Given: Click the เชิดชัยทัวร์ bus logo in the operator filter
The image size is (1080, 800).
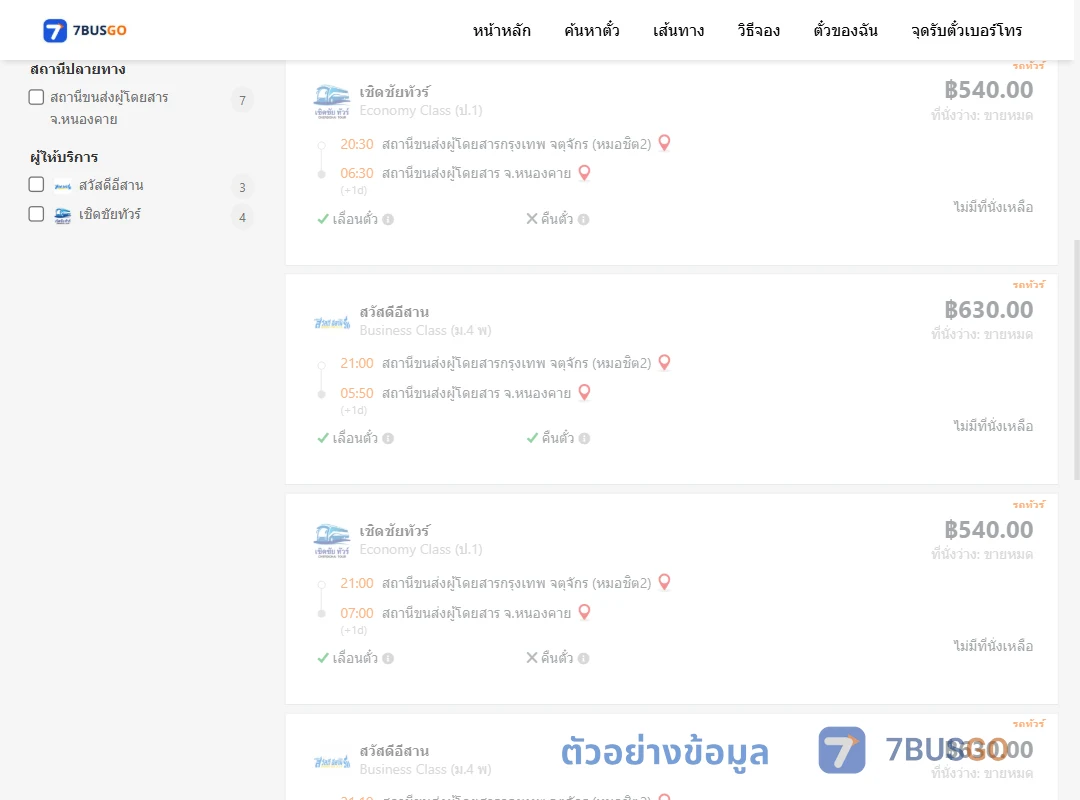Looking at the screenshot, I should [63, 216].
